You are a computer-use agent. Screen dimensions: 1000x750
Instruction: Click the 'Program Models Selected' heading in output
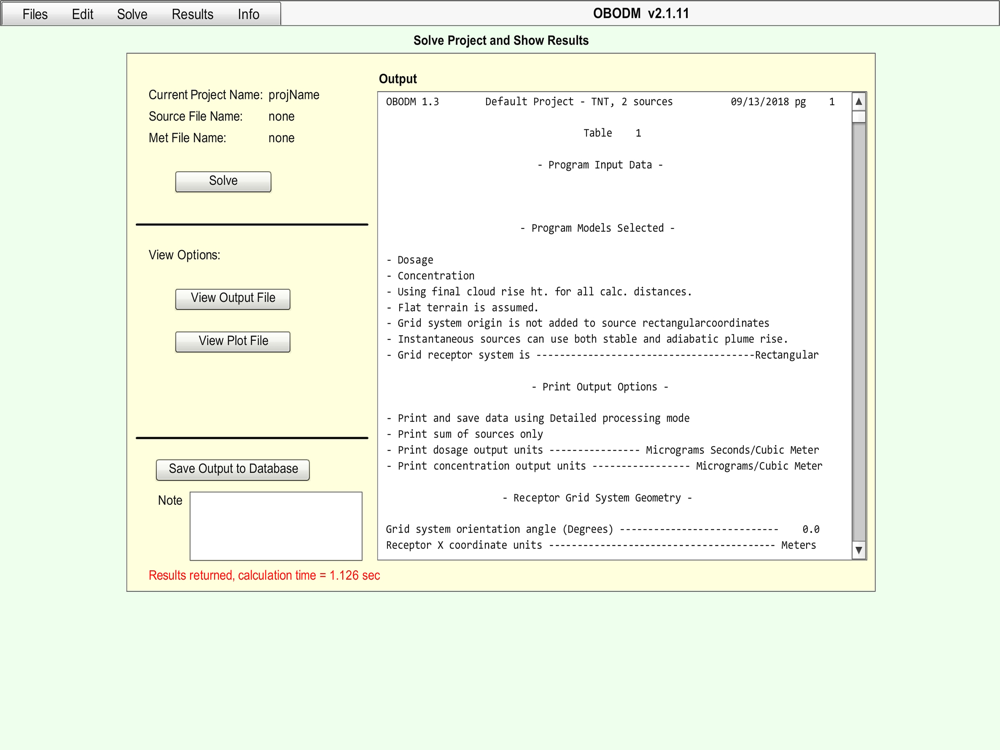tap(598, 228)
